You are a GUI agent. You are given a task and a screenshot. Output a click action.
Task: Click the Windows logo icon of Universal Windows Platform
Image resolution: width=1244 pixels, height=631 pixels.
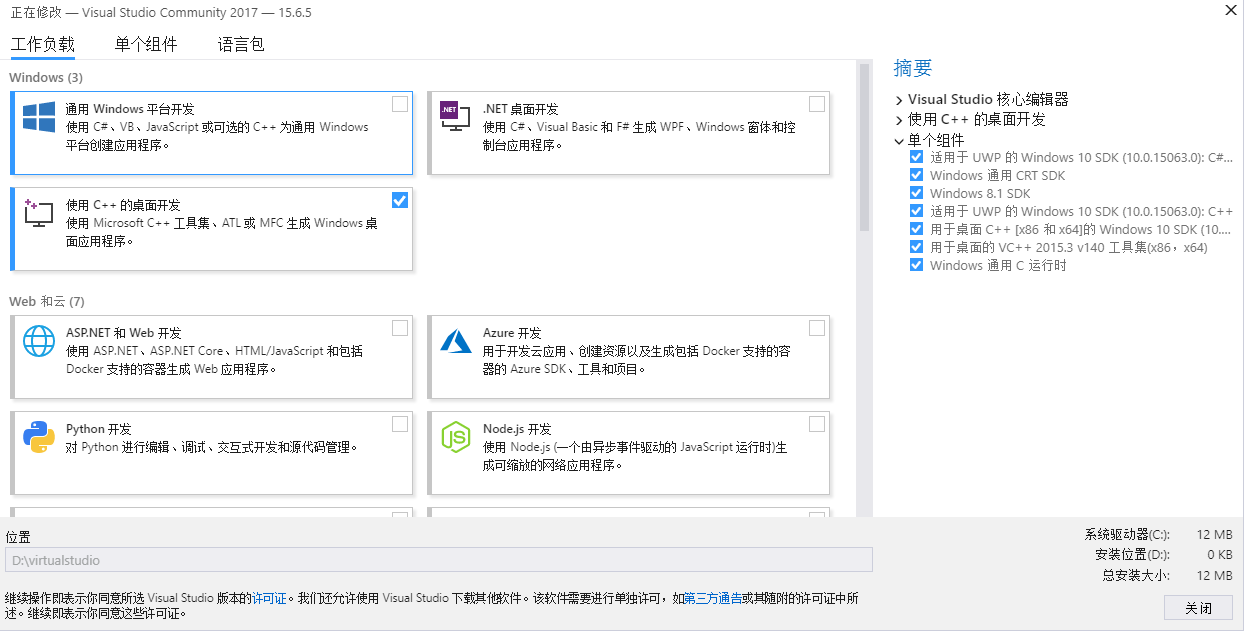[39, 117]
